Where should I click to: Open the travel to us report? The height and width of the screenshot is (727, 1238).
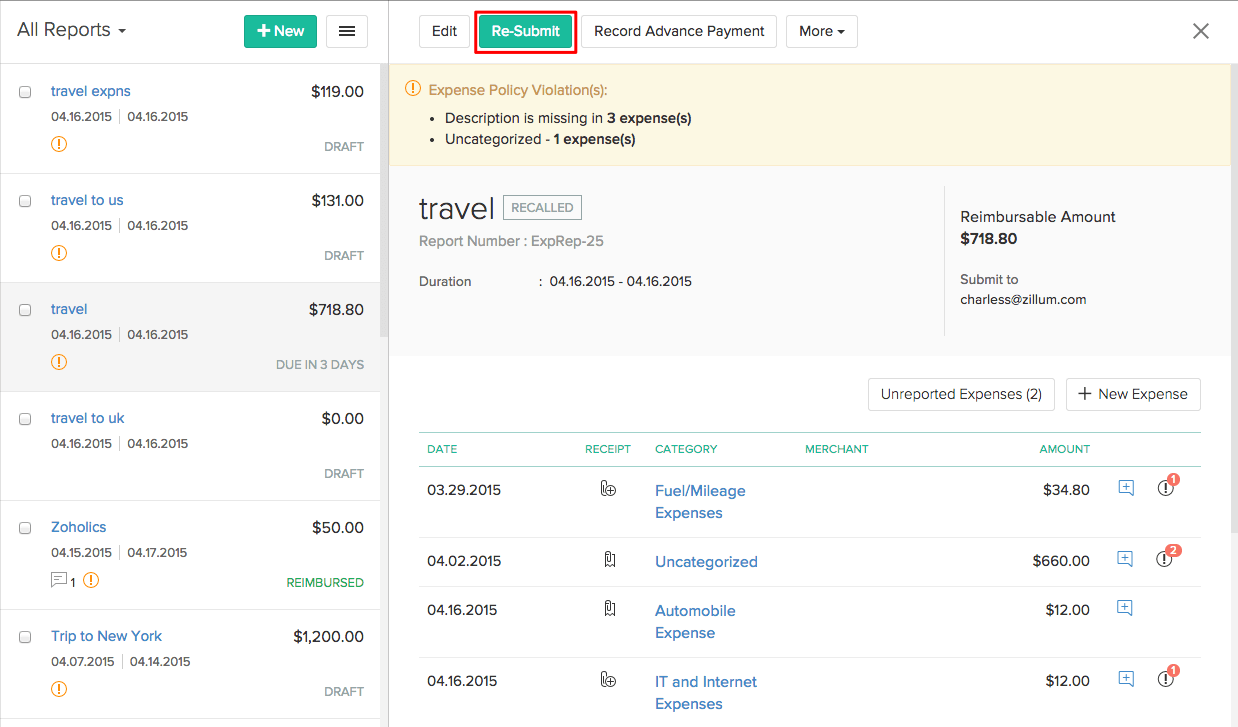tap(87, 200)
